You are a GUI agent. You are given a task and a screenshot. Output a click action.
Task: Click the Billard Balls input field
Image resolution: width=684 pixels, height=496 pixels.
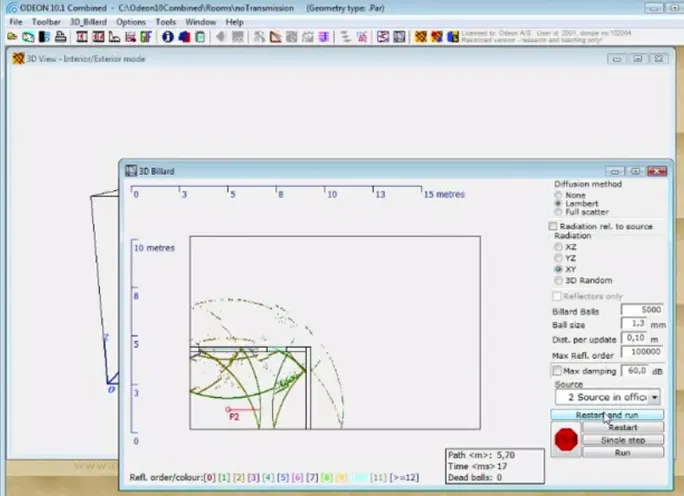click(642, 310)
